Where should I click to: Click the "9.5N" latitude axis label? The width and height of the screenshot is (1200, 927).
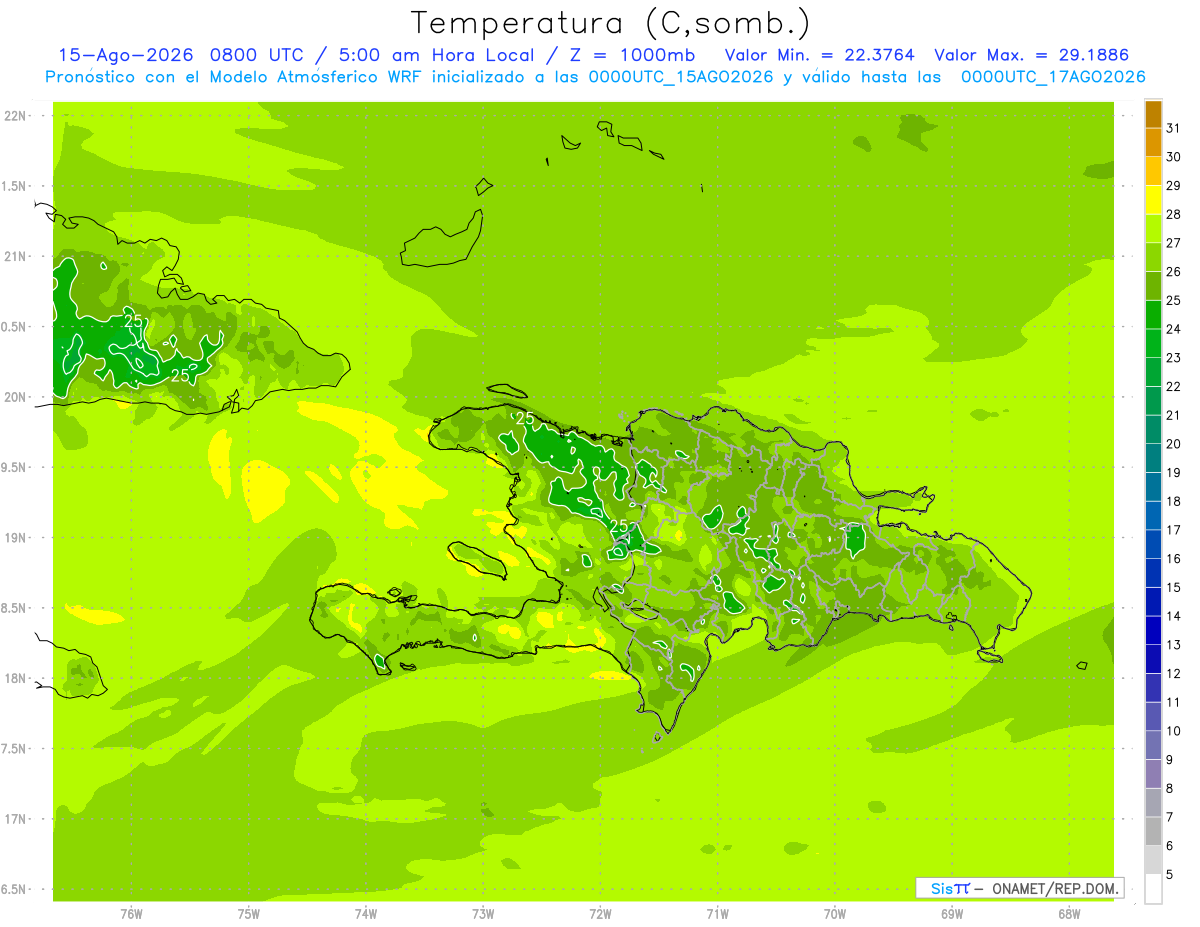pyautogui.click(x=13, y=467)
